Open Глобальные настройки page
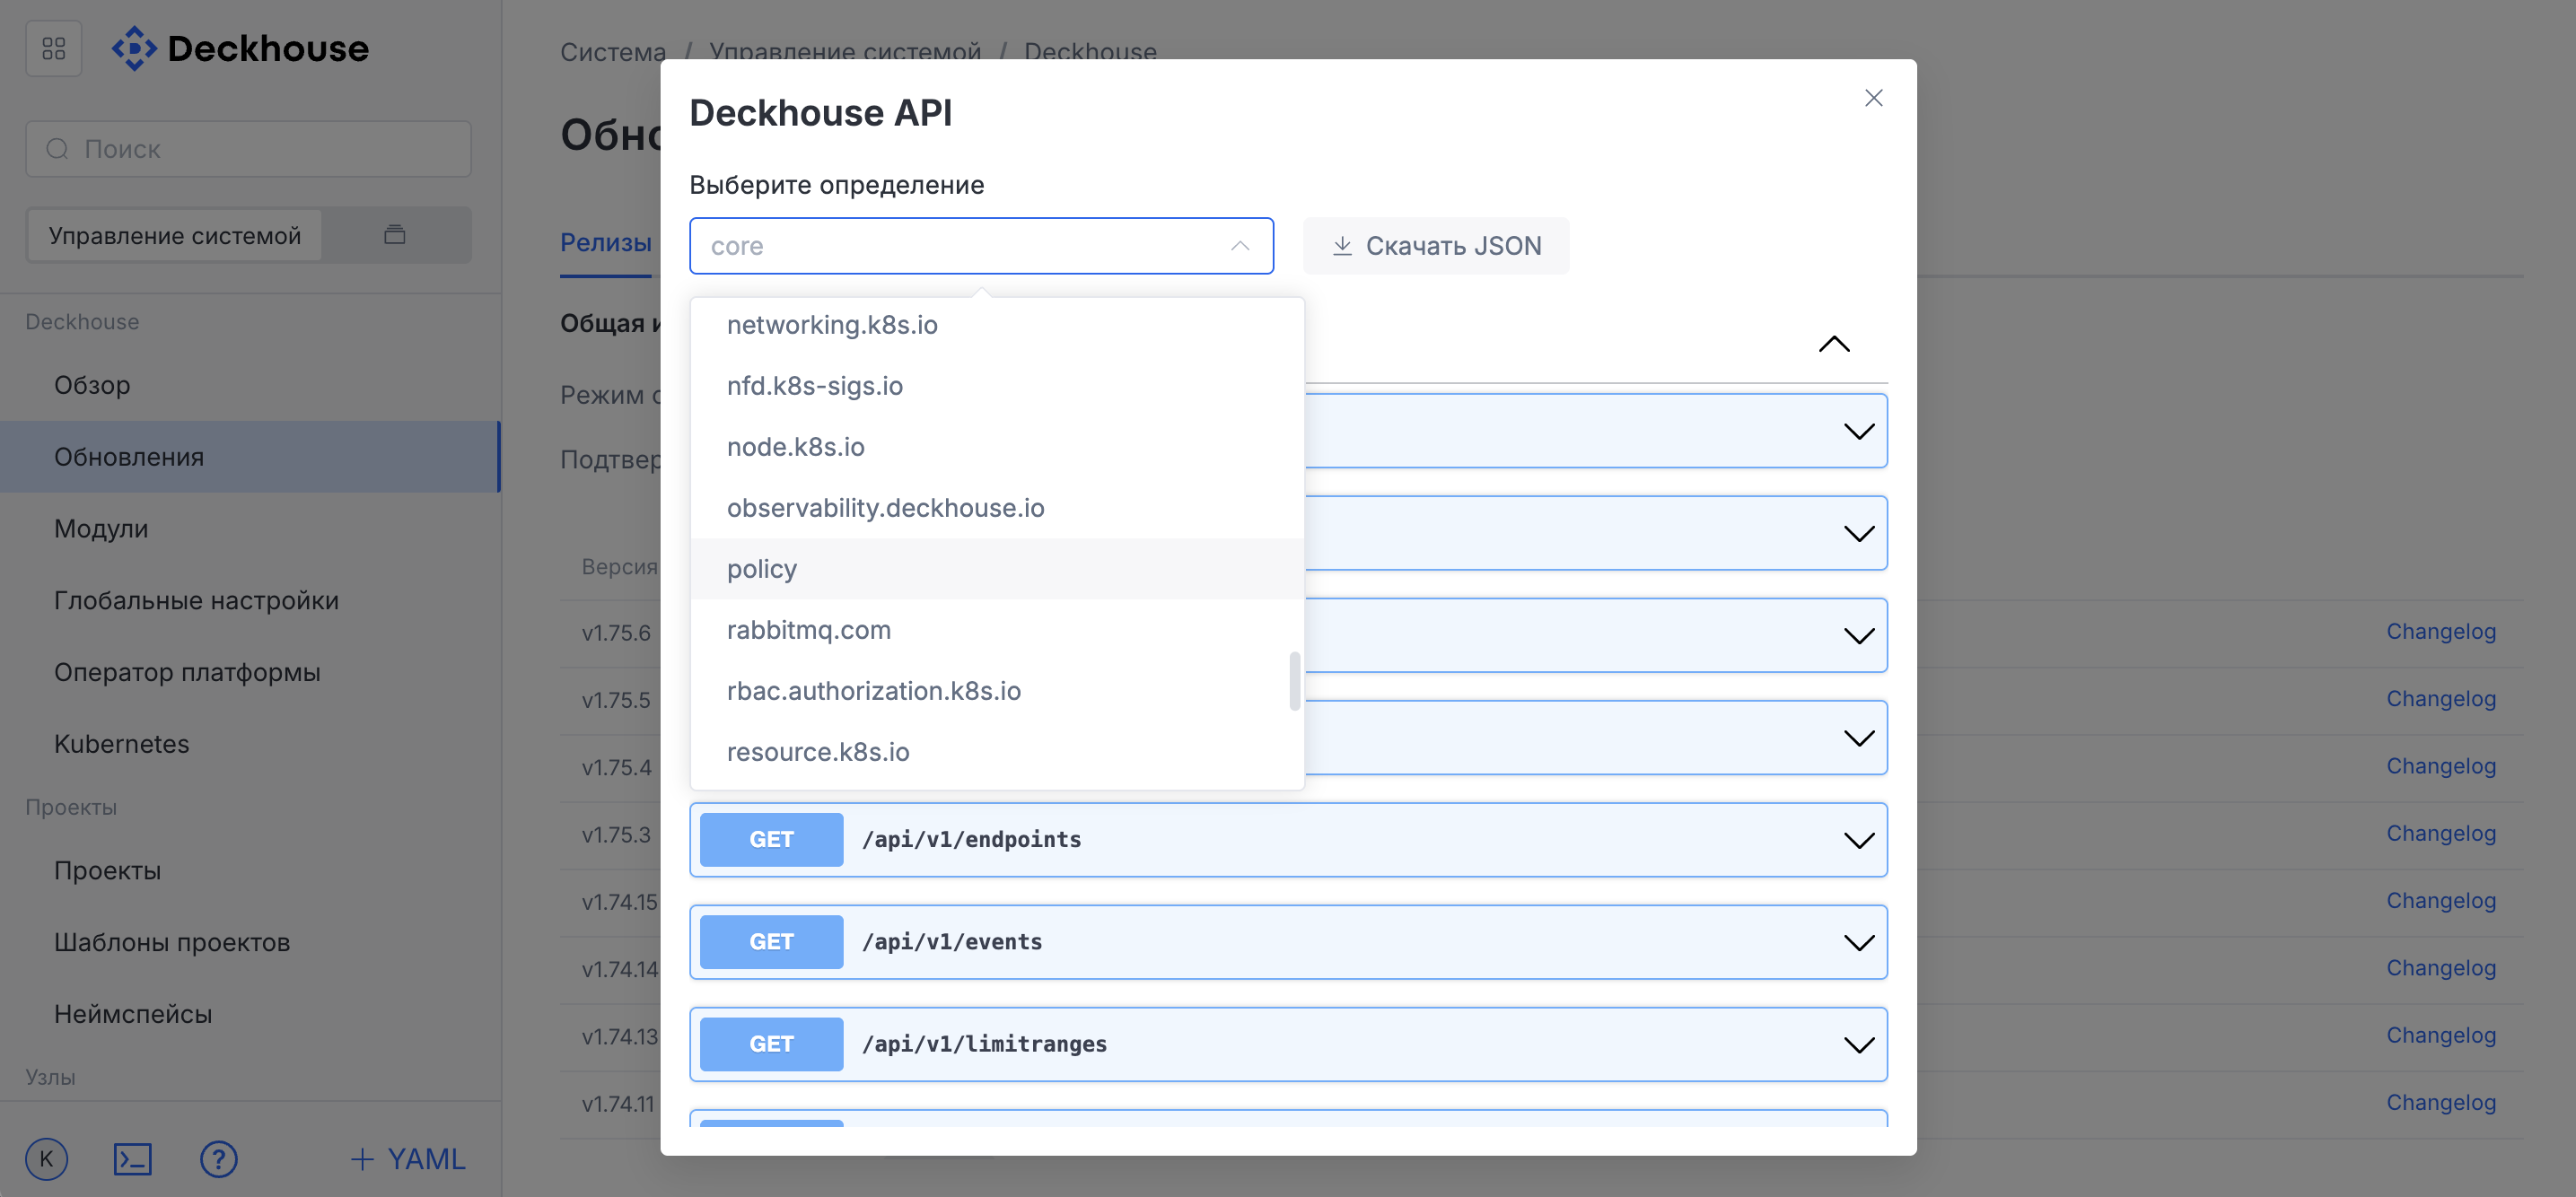2576x1197 pixels. pos(250,601)
